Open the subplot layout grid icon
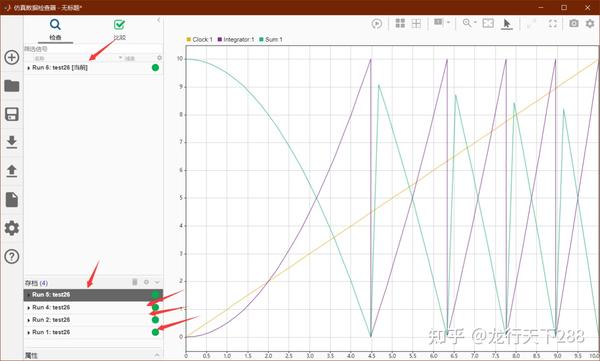The width and height of the screenshot is (600, 361). click(400, 23)
